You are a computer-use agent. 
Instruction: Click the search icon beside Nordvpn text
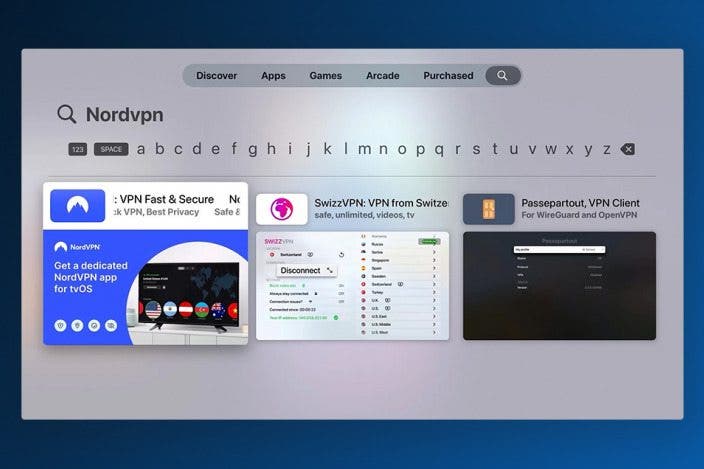67,114
